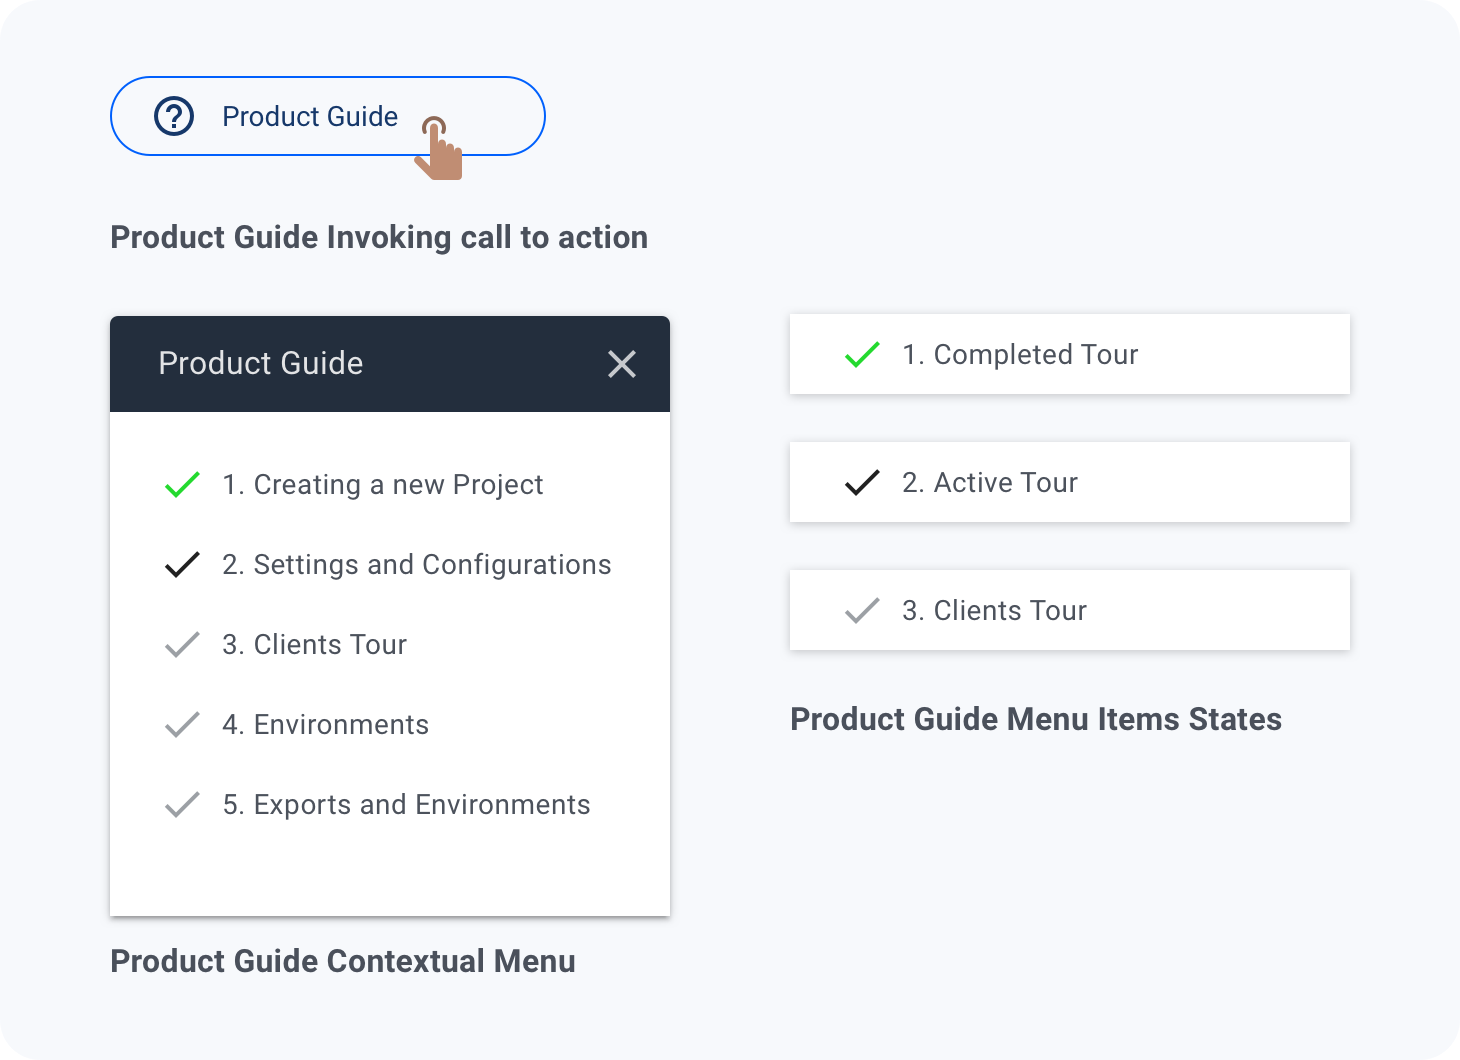Close the Product Guide panel

[622, 364]
